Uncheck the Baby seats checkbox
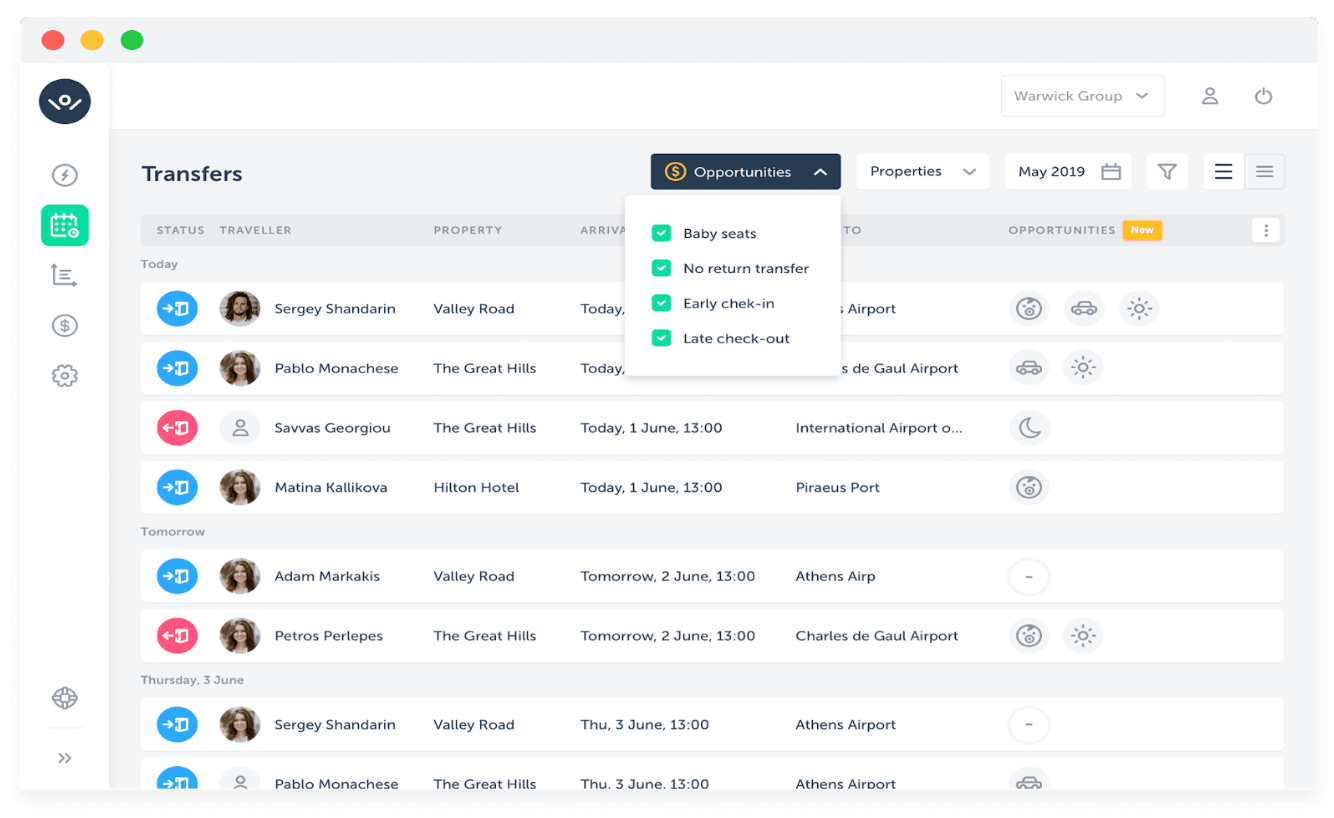The image size is (1334, 818). tap(661, 234)
